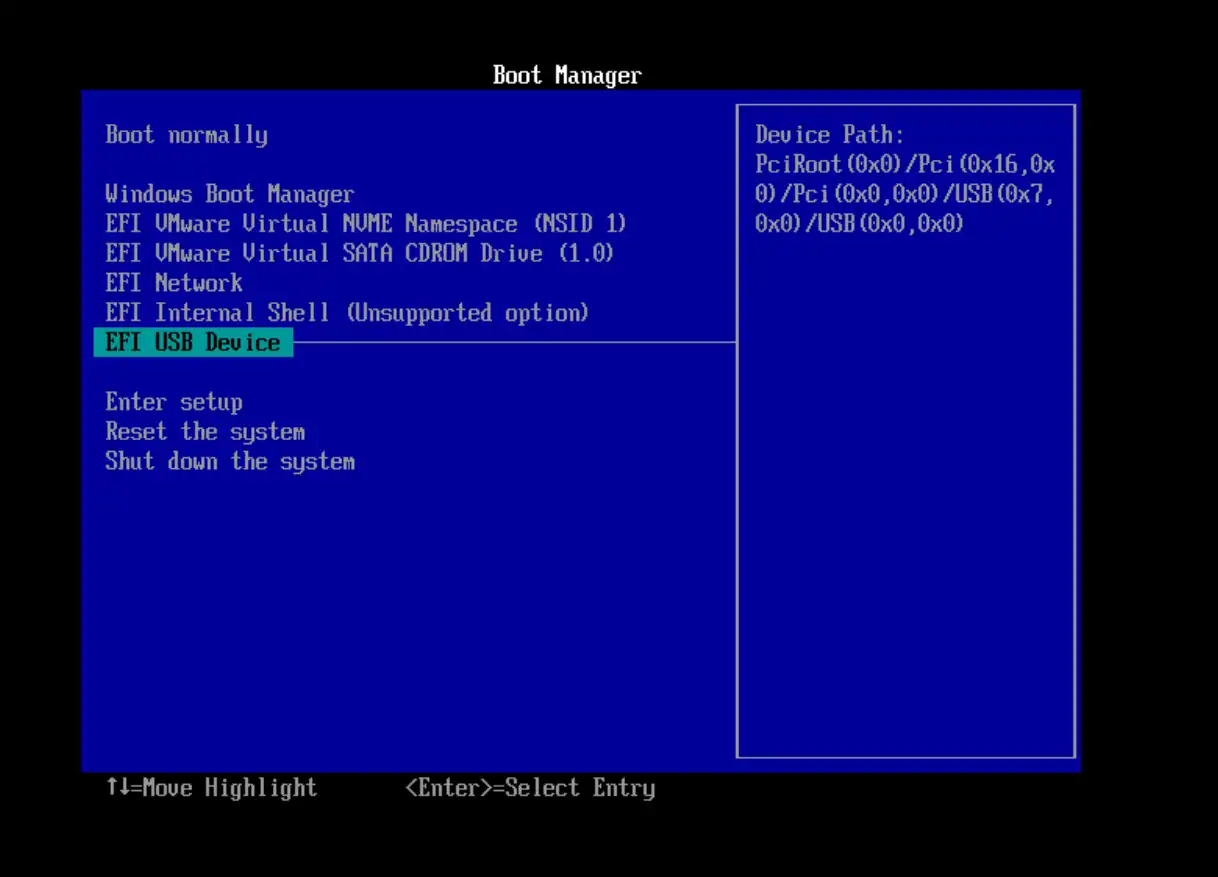Click the Boot Manager title text
Viewport: 1218px width, 877px height.
coord(567,75)
